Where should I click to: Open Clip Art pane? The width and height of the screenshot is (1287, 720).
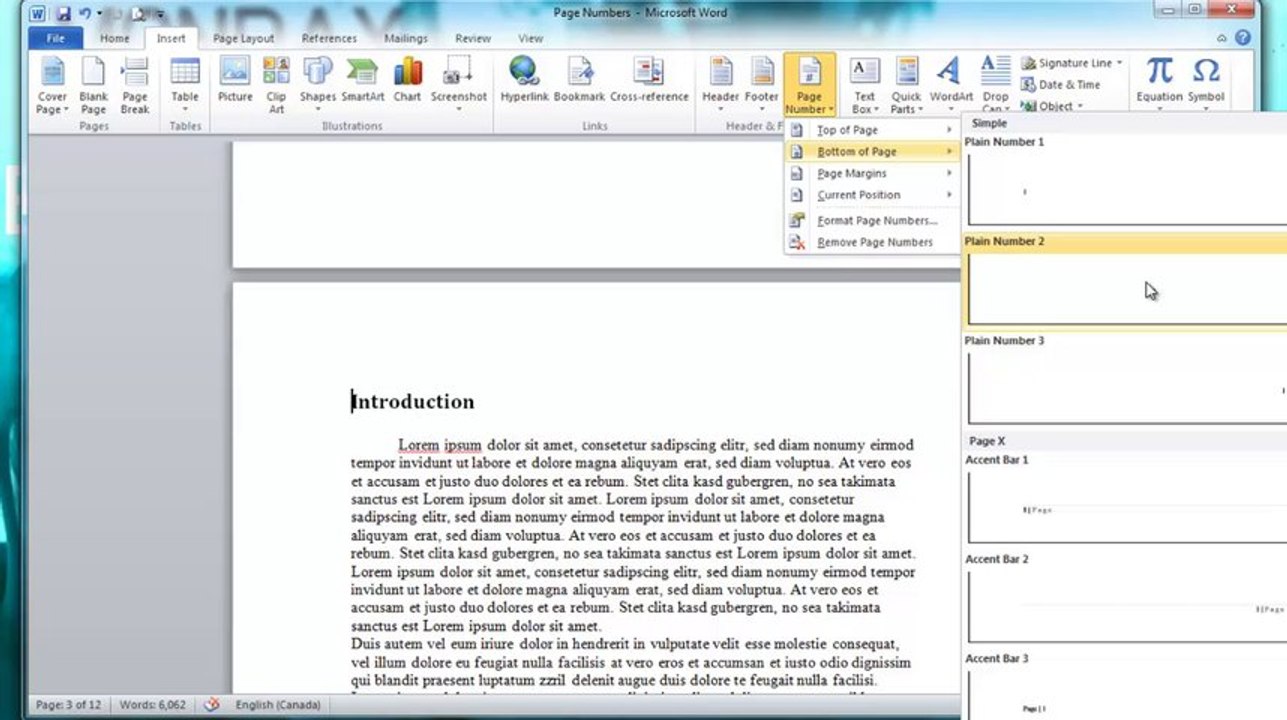coord(276,85)
